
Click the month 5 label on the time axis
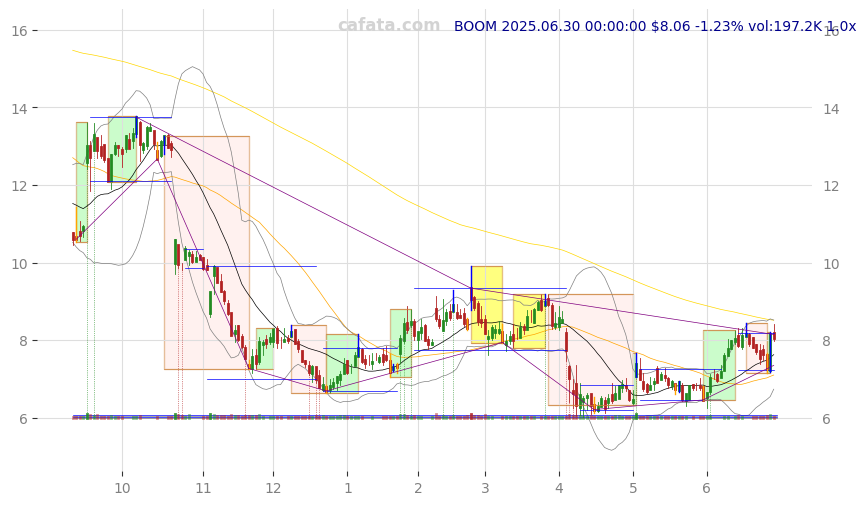coord(633,488)
